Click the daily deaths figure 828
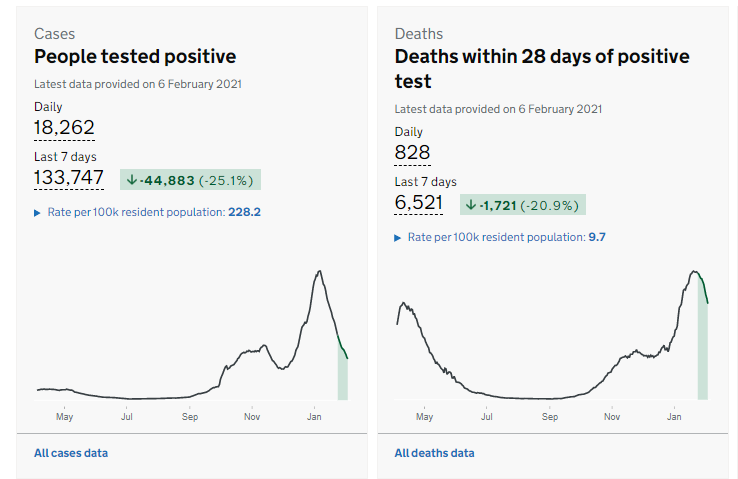The width and height of the screenshot is (738, 479). click(x=412, y=152)
